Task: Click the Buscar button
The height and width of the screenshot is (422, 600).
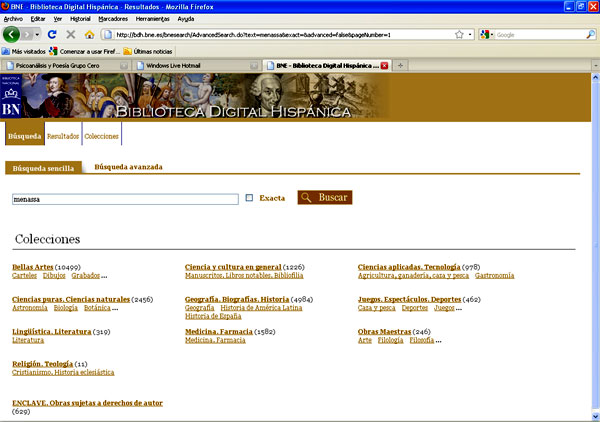Action: (325, 197)
